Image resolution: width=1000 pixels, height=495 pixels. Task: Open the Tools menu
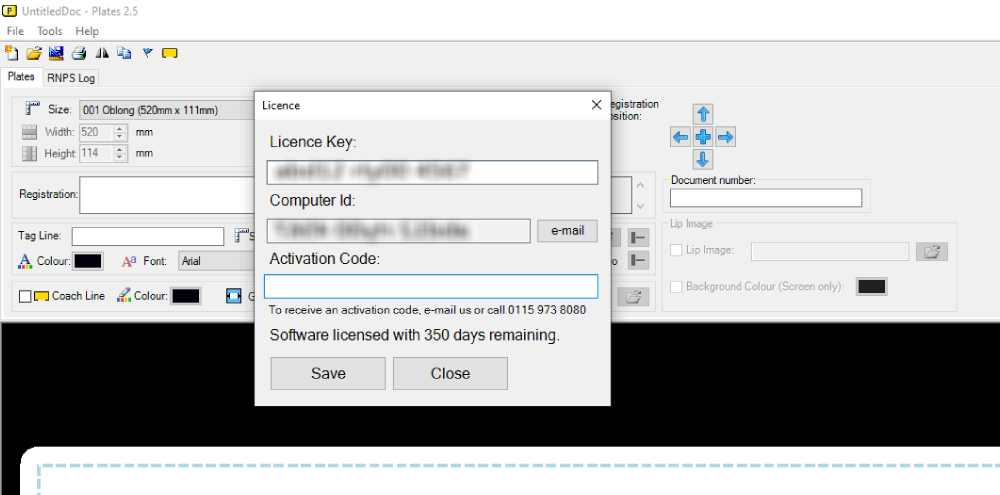click(x=50, y=31)
